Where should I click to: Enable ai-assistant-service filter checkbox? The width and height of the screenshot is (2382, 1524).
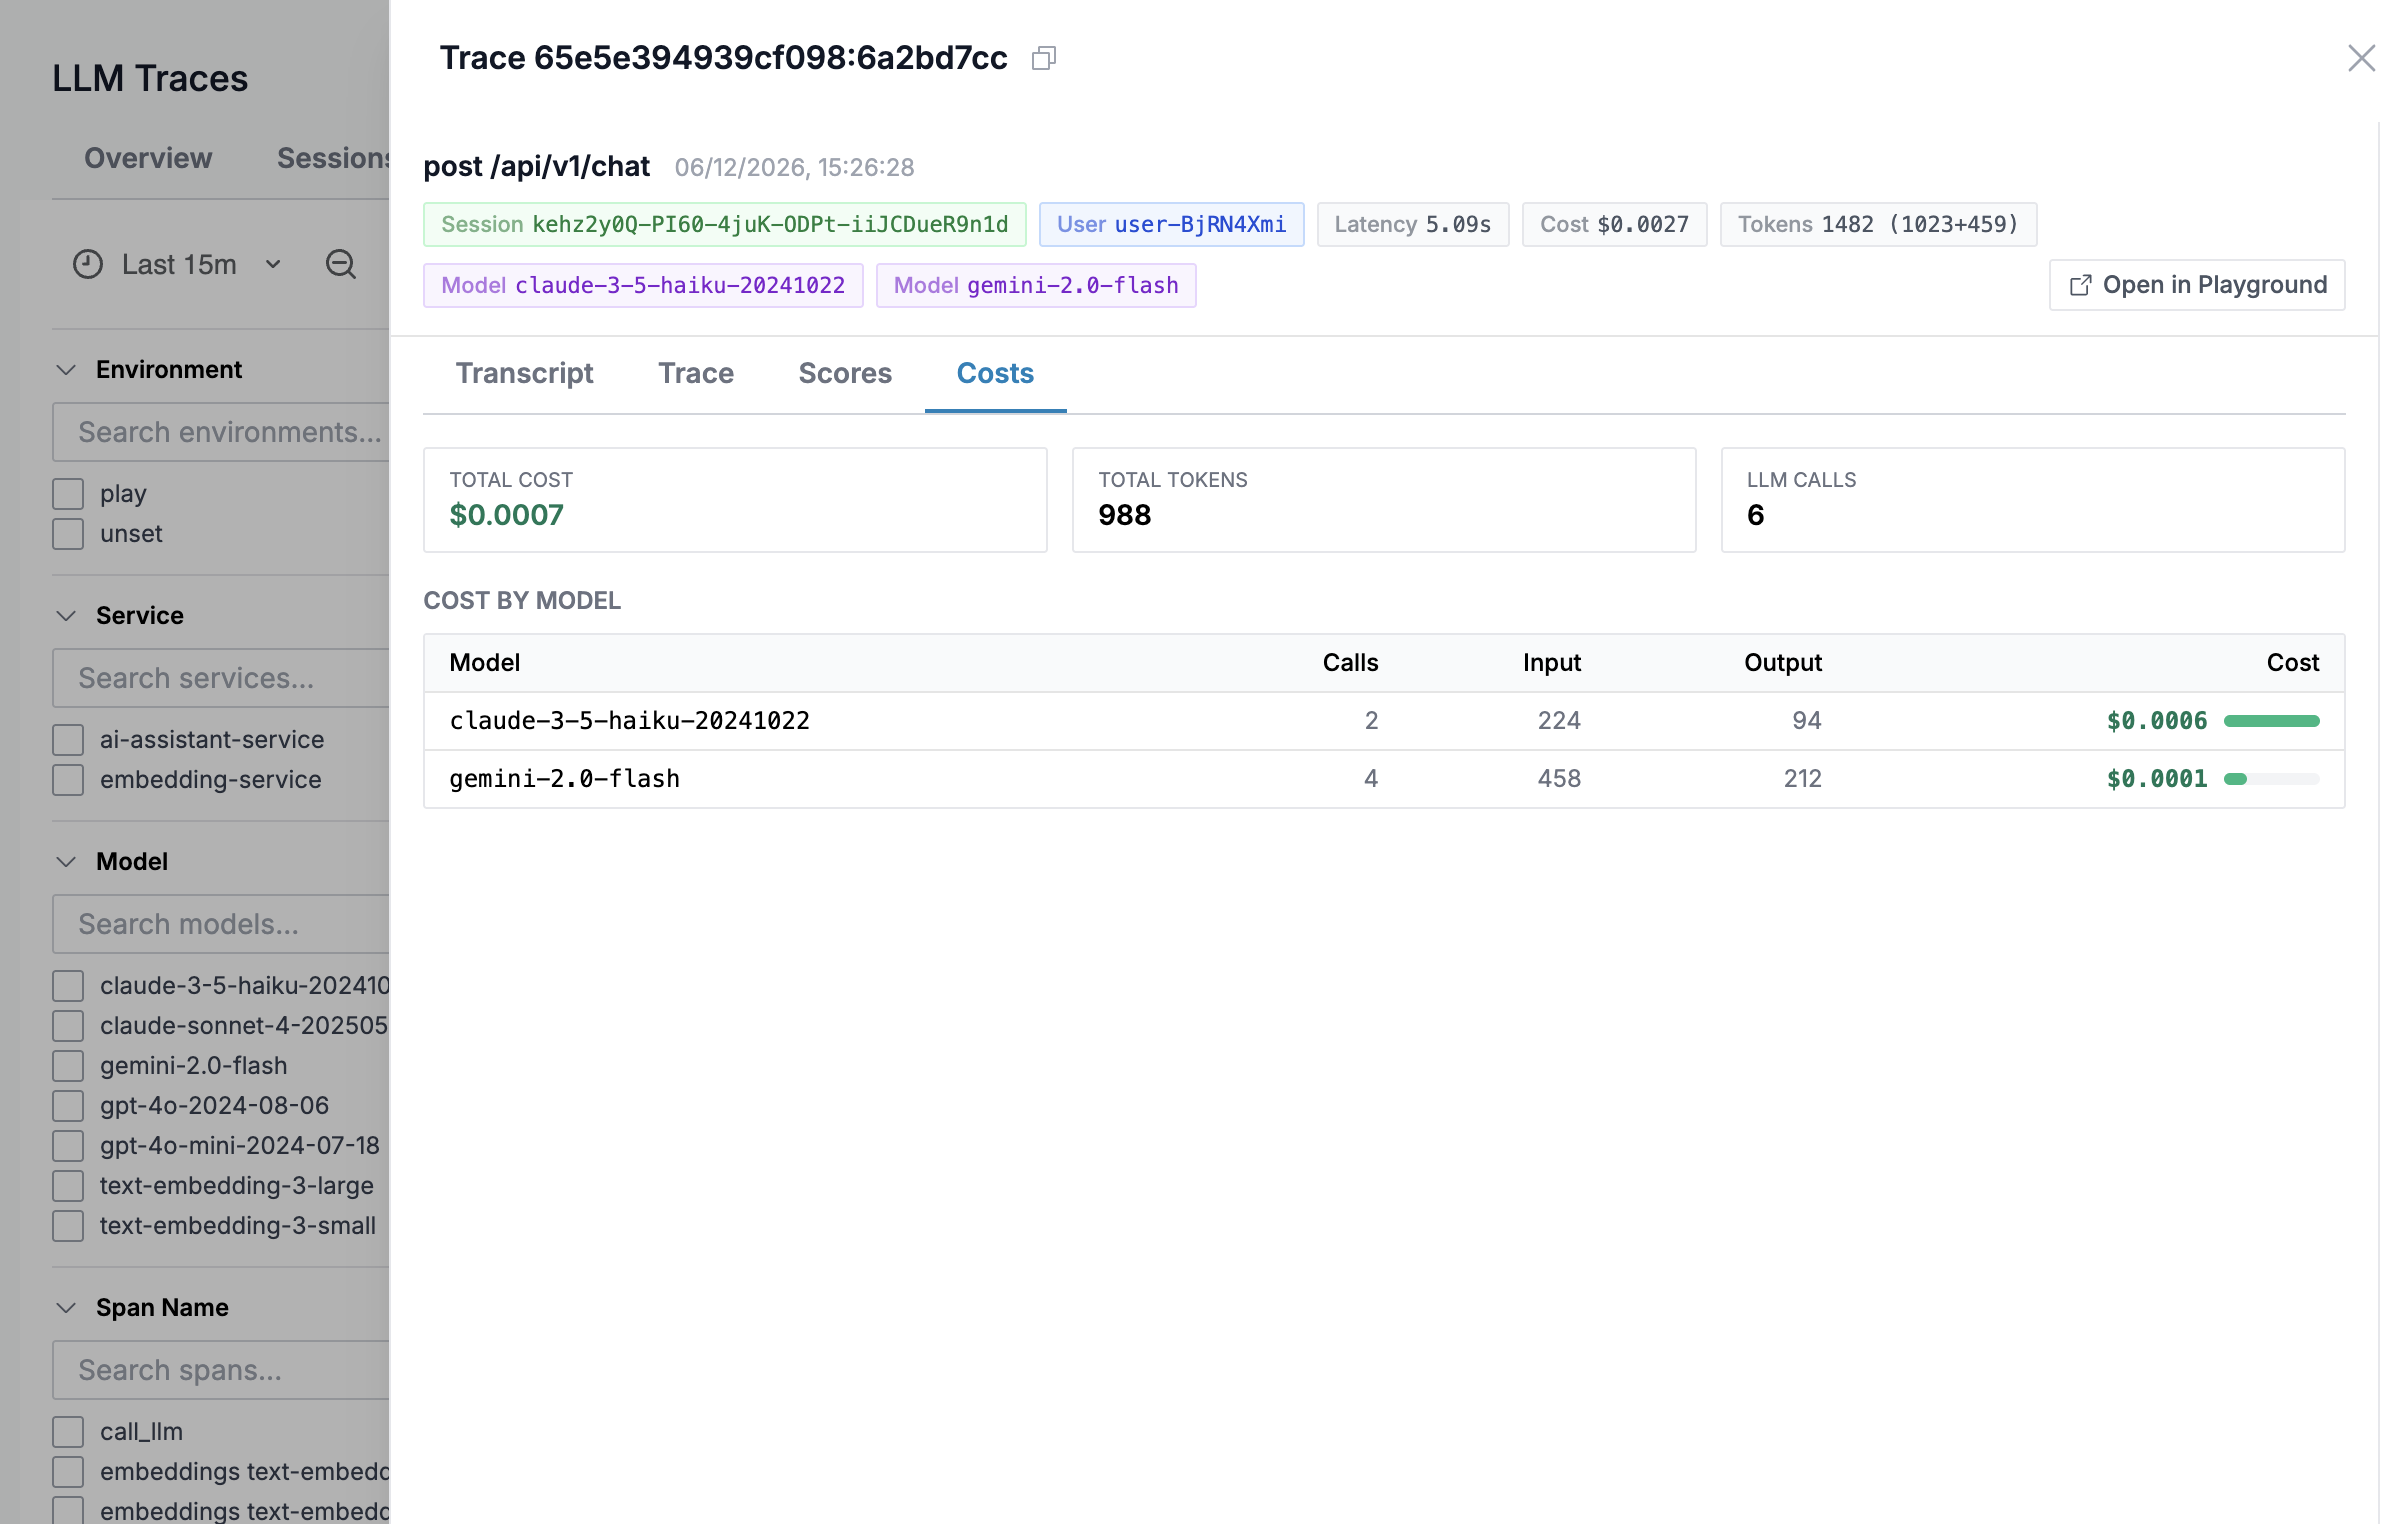[x=68, y=739]
